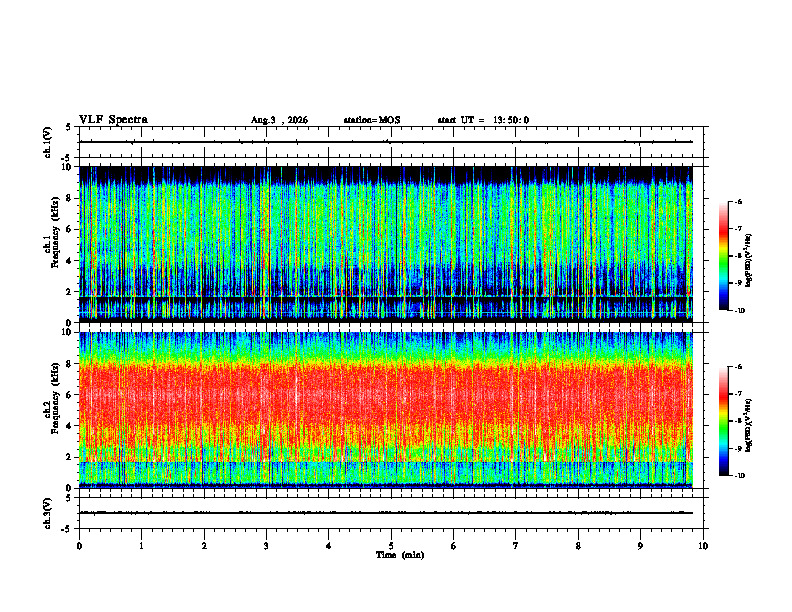This screenshot has height=612, width=792.
Task: Click the ch.1 spectrogram color scale bar
Action: point(724,256)
